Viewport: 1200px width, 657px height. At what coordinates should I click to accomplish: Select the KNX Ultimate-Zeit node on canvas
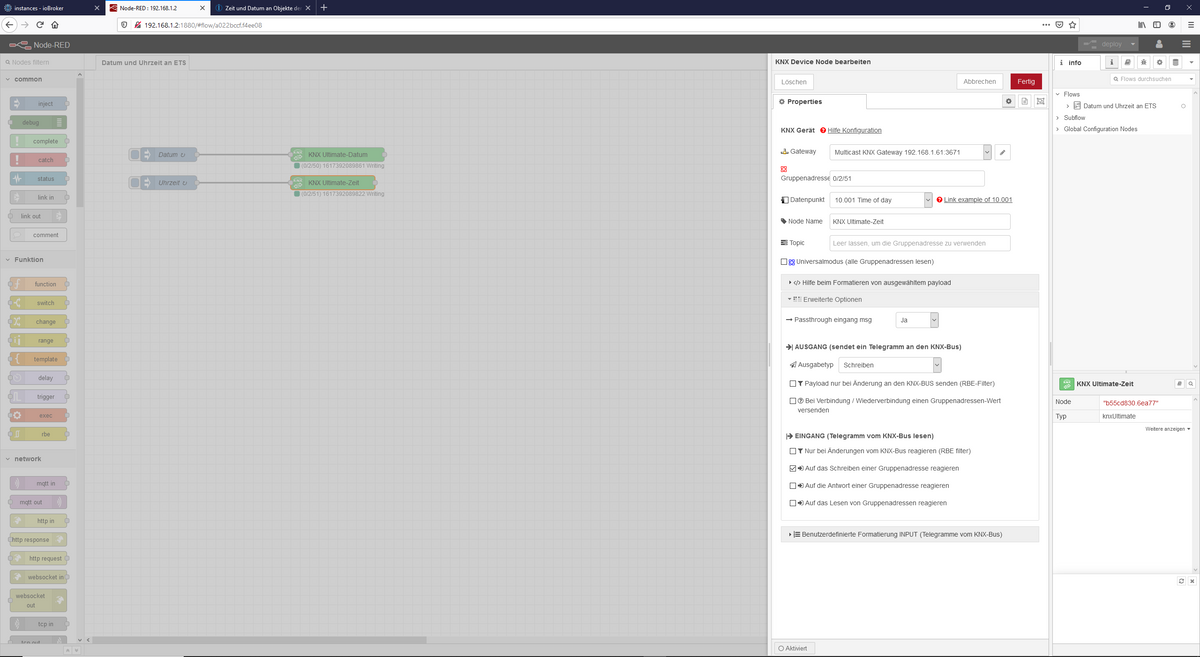(x=334, y=183)
